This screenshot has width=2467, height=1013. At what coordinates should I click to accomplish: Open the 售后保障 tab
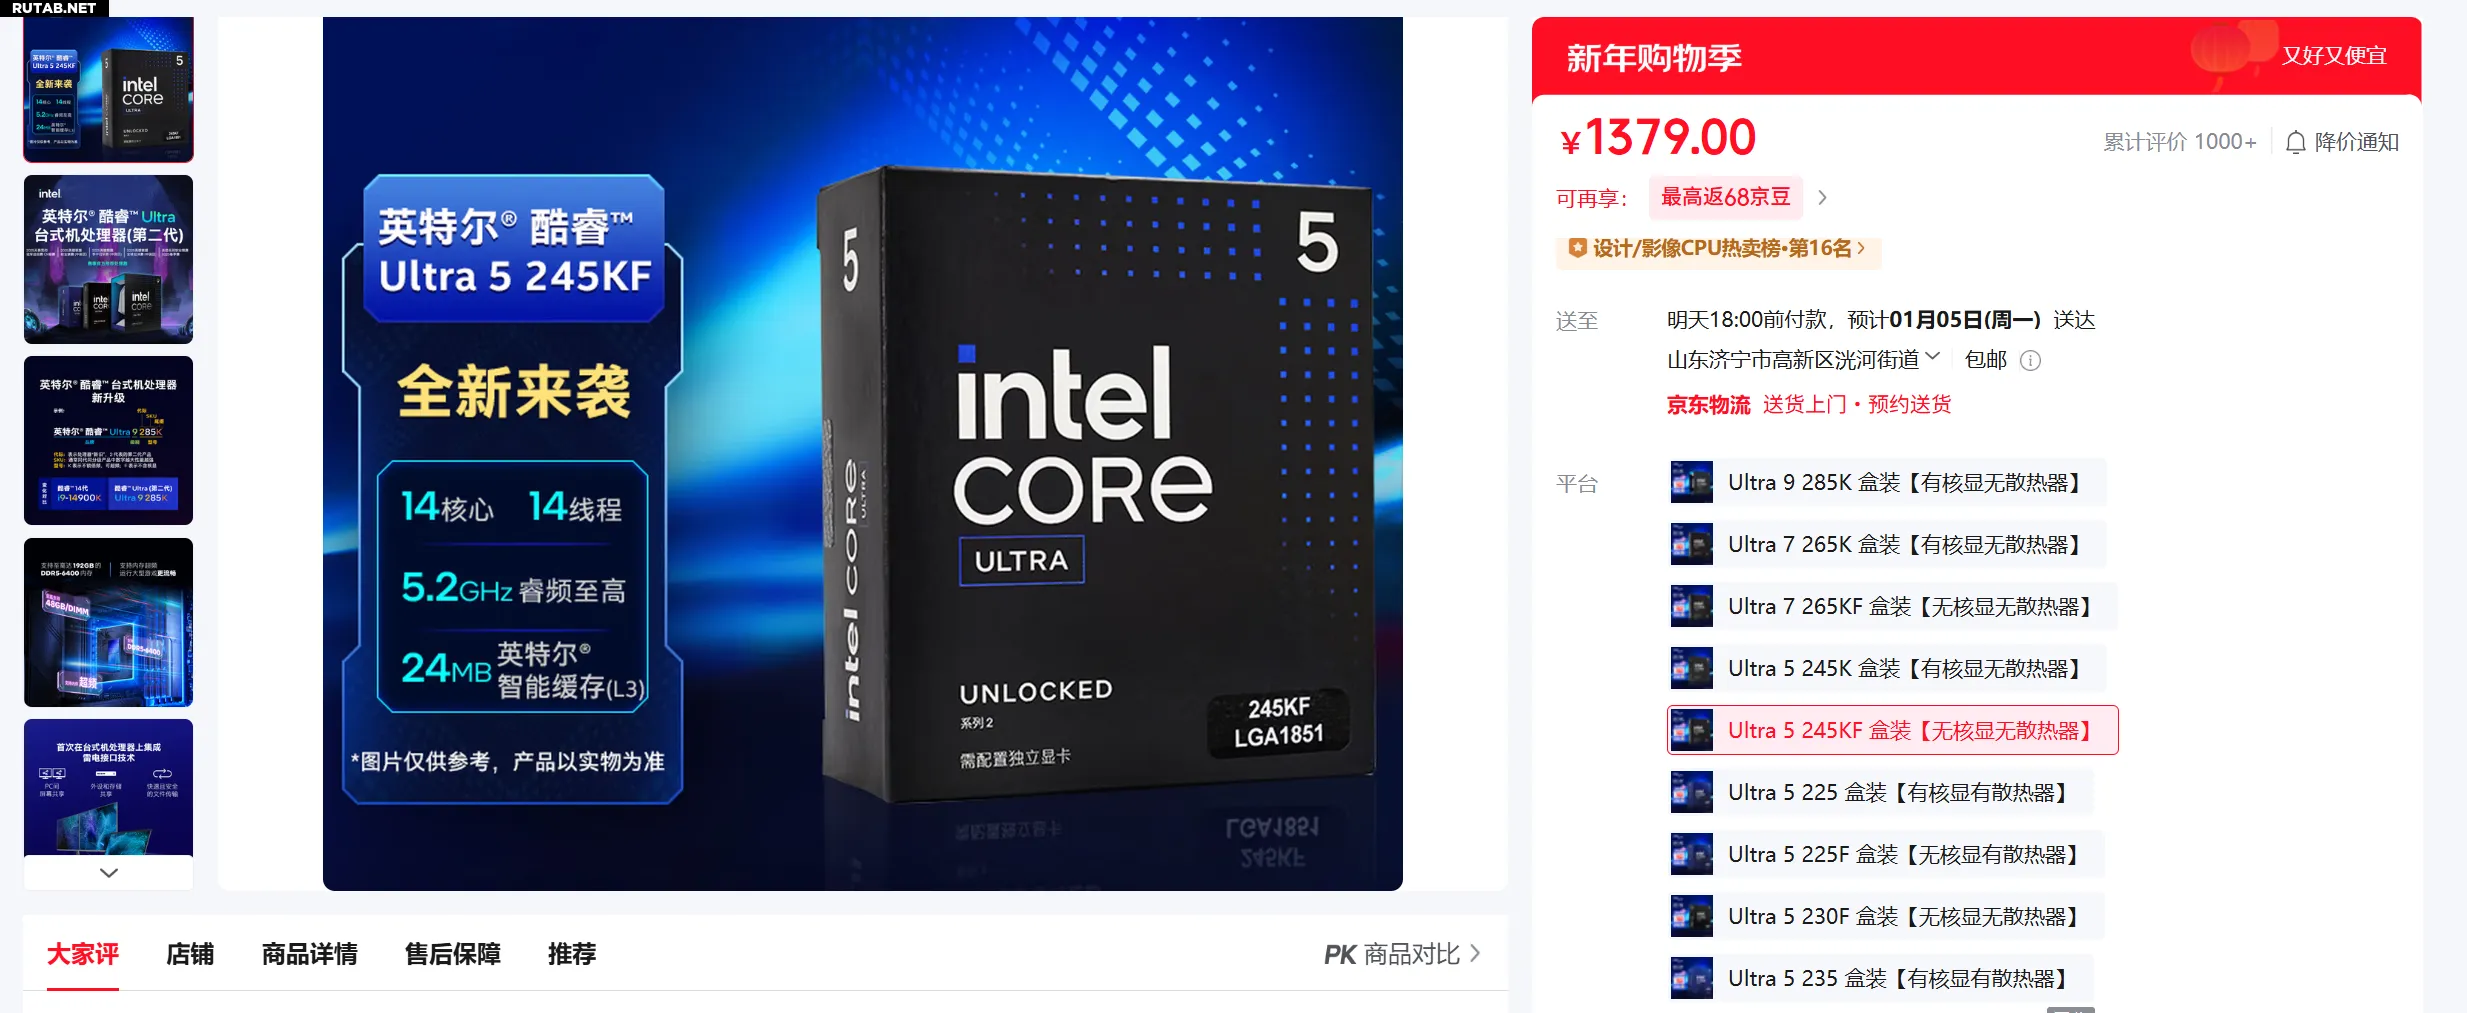(453, 954)
